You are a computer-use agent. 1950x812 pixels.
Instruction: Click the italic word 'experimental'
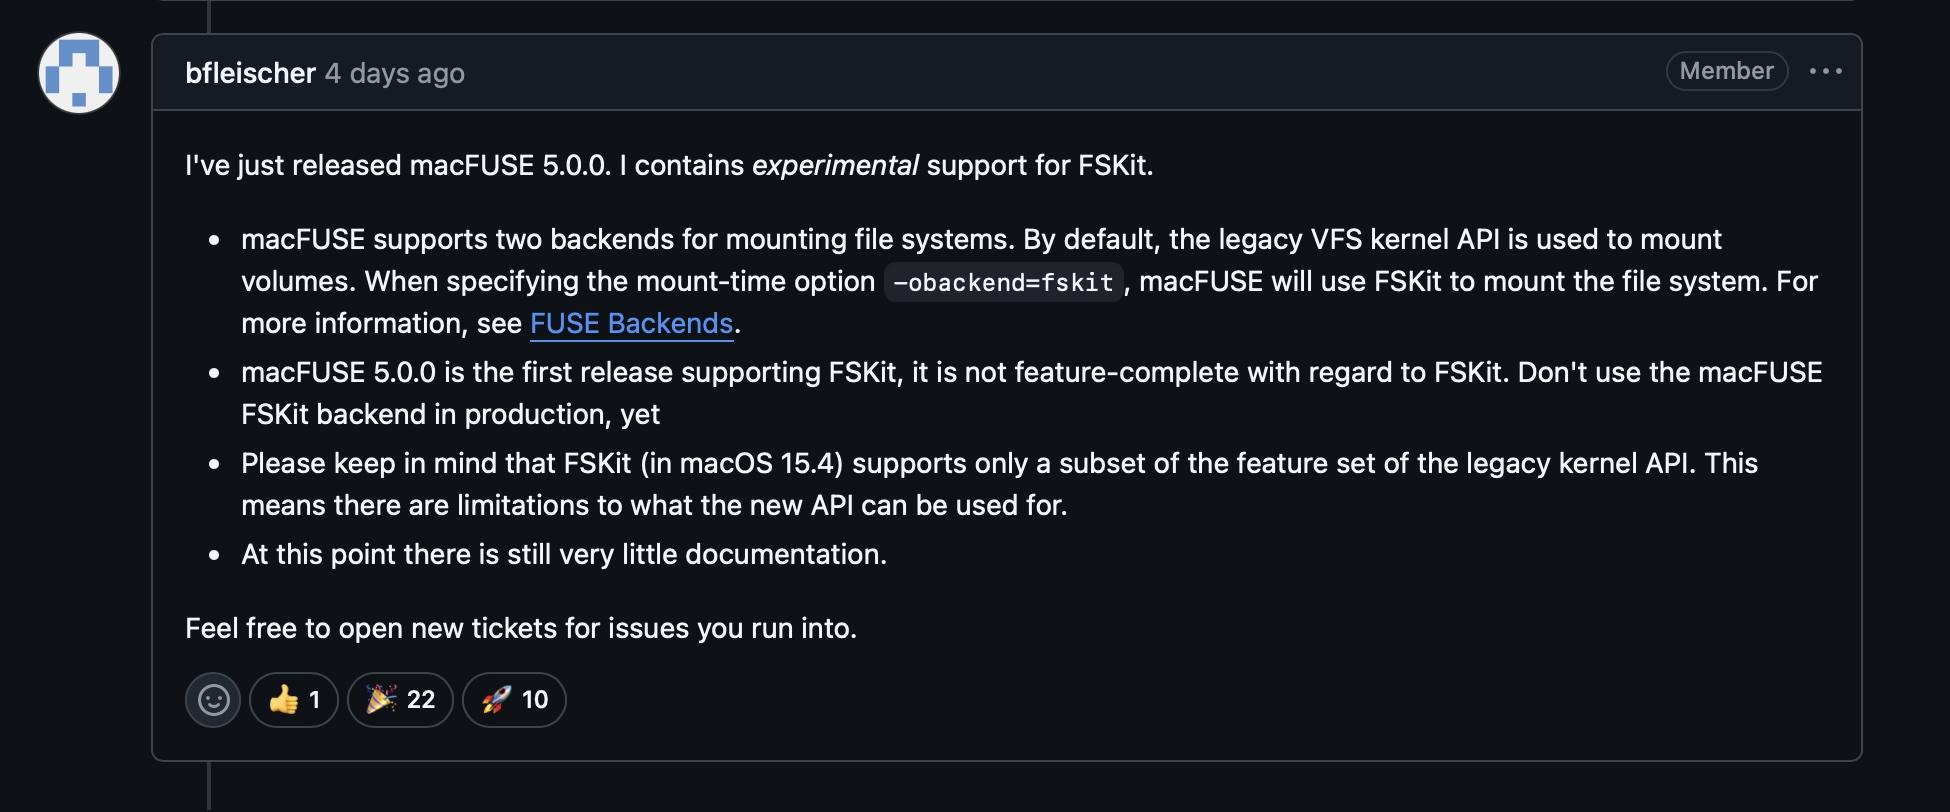(x=834, y=165)
